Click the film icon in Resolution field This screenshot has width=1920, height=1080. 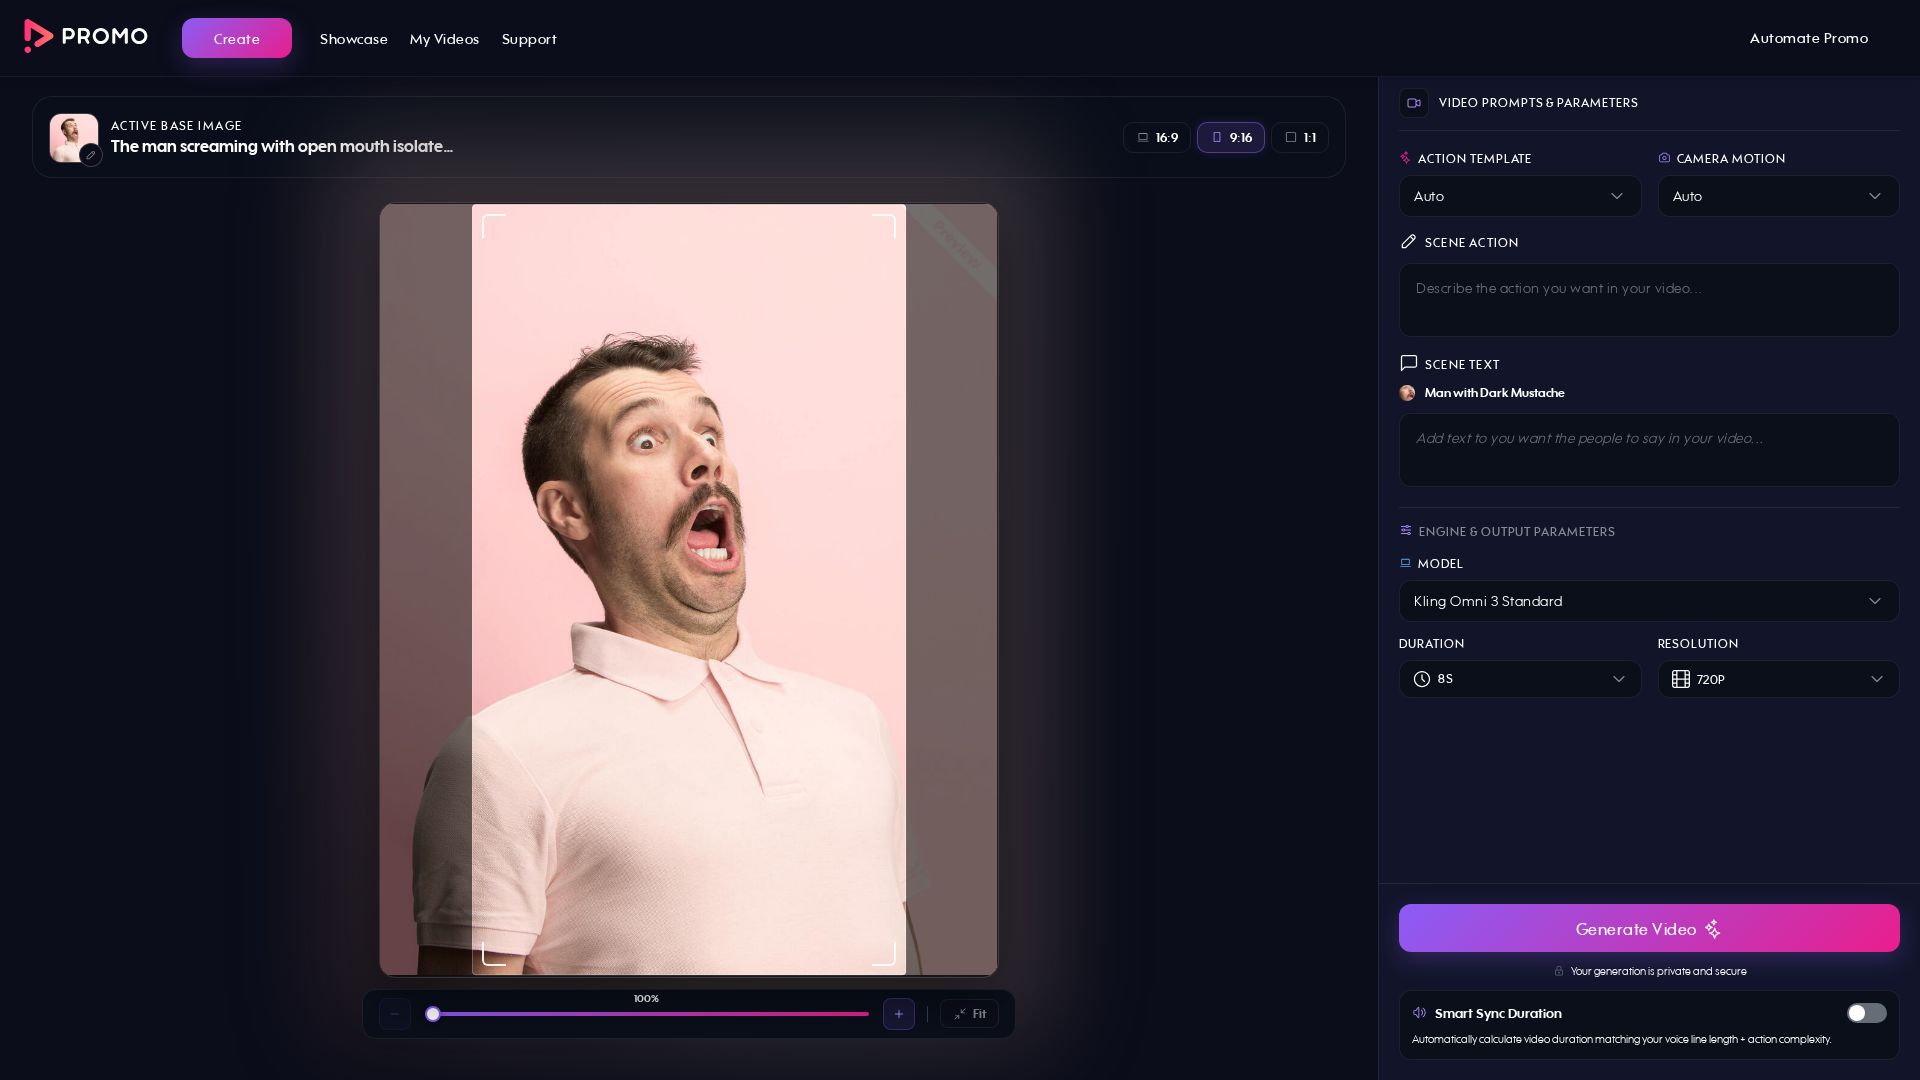[x=1681, y=679]
